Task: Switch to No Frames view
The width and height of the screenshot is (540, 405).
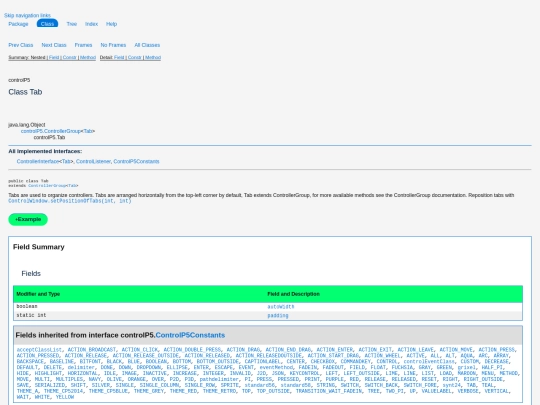Action: click(113, 45)
